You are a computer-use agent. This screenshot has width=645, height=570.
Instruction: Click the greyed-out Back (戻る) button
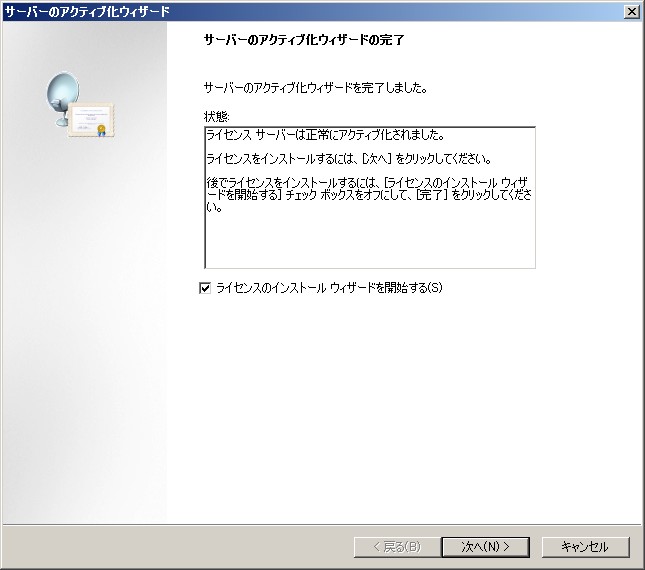click(395, 547)
